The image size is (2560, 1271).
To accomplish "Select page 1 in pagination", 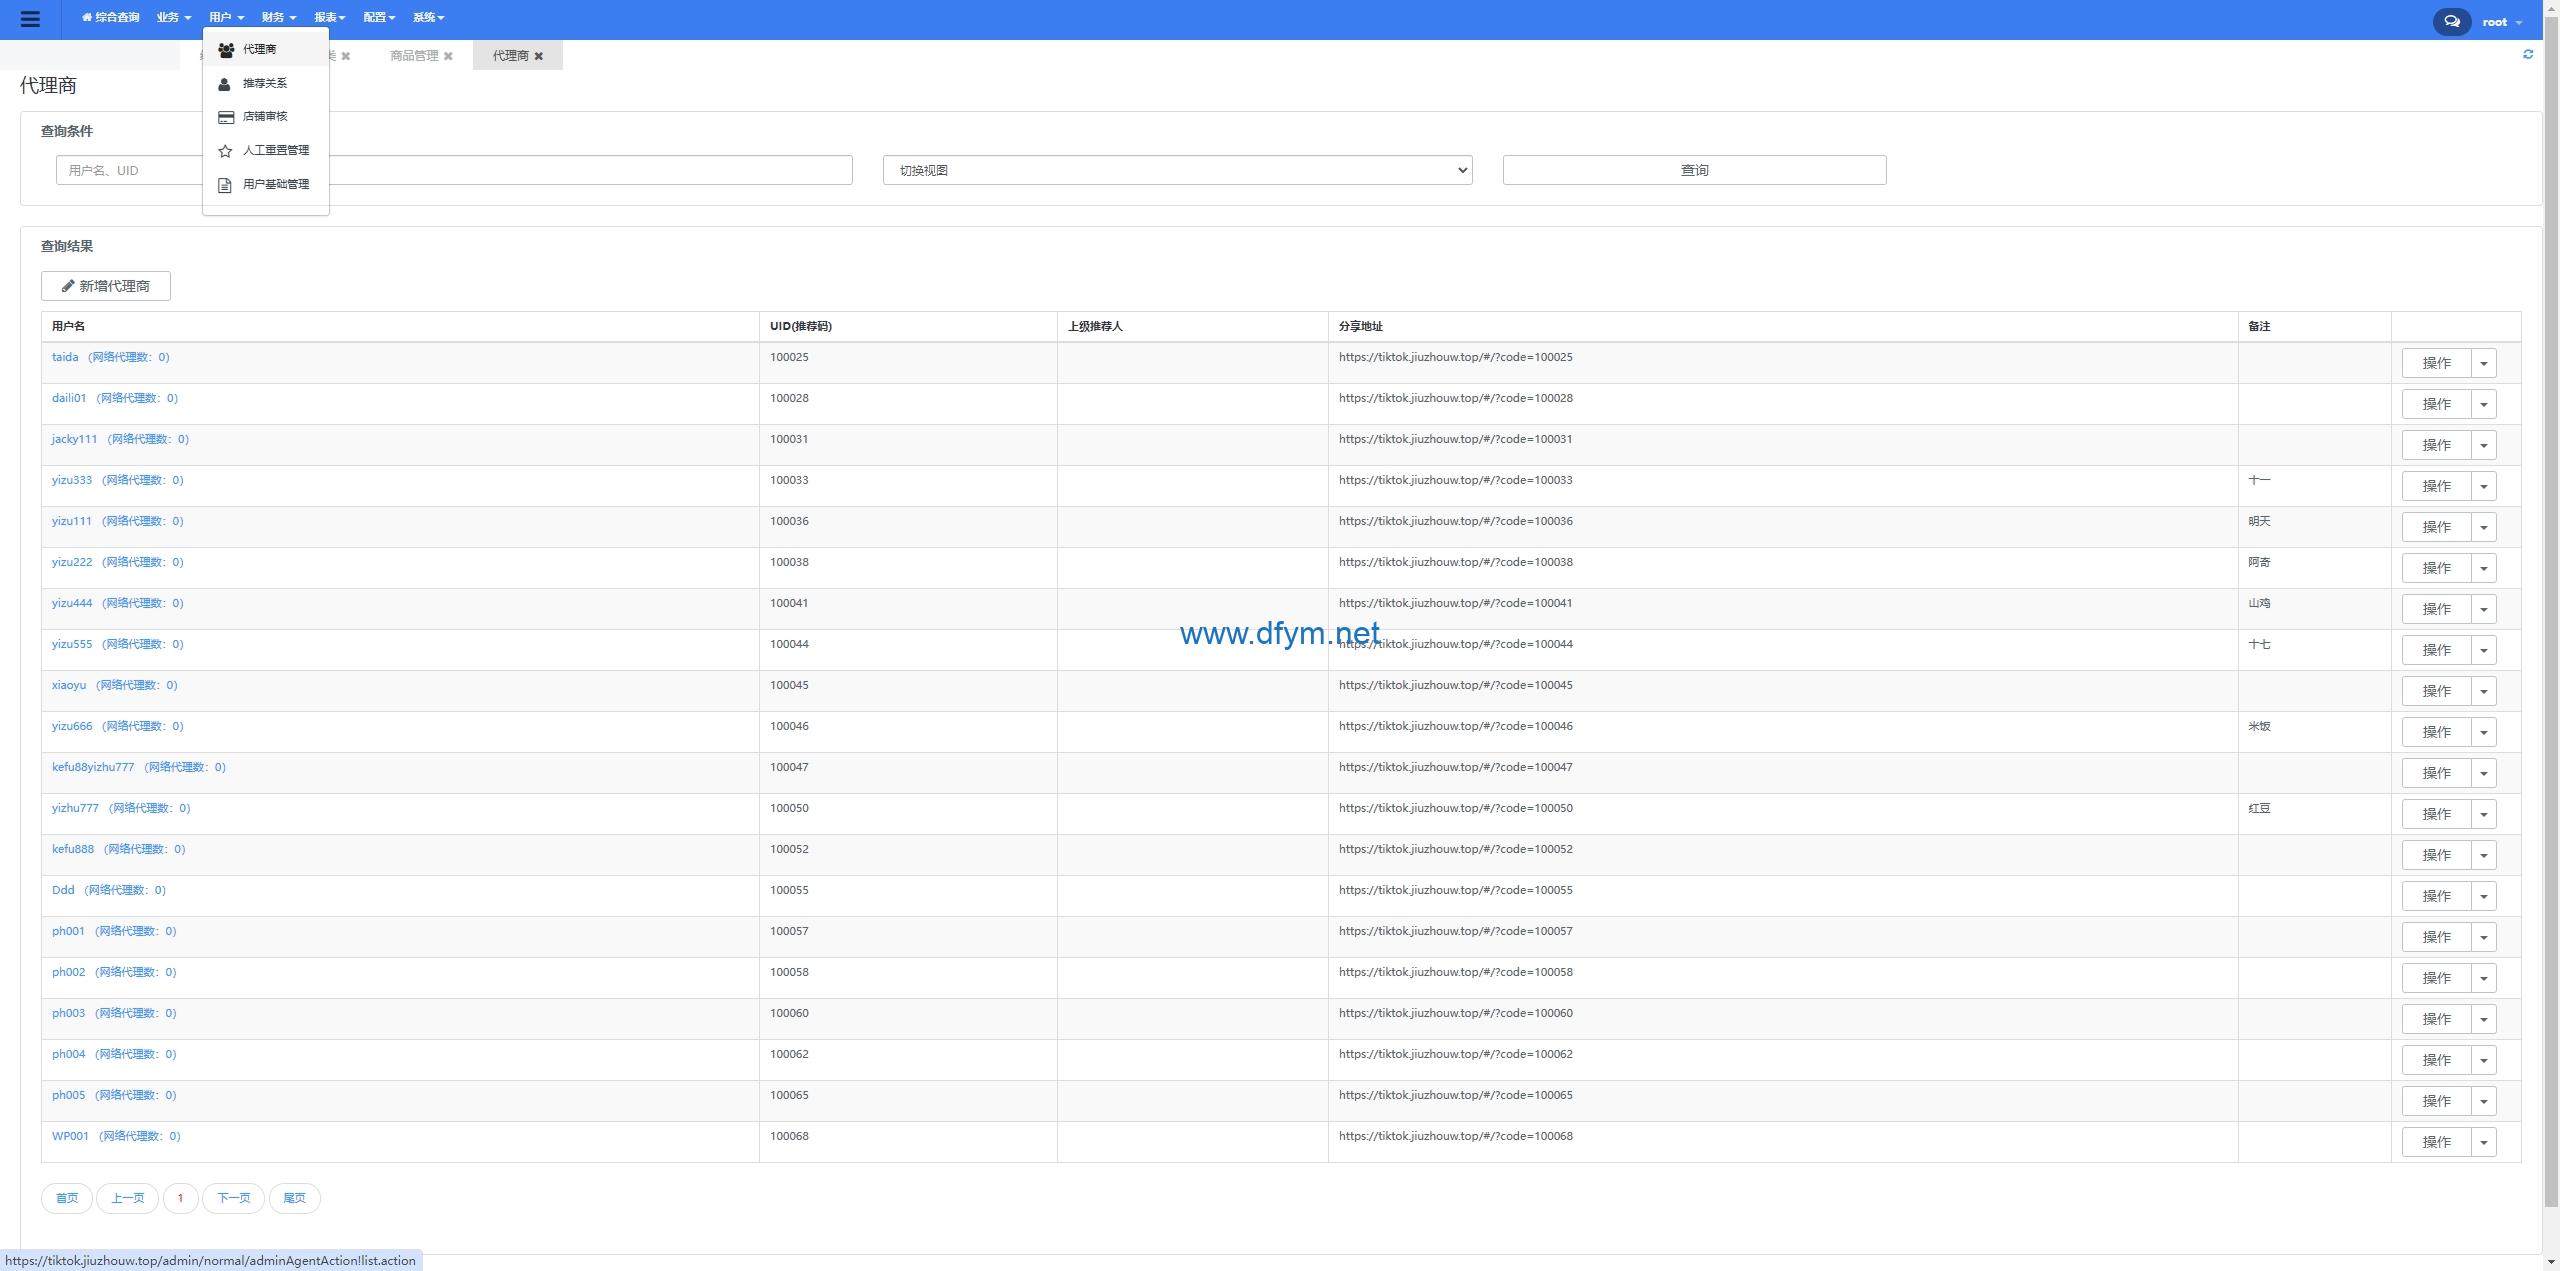I will click(x=180, y=1198).
